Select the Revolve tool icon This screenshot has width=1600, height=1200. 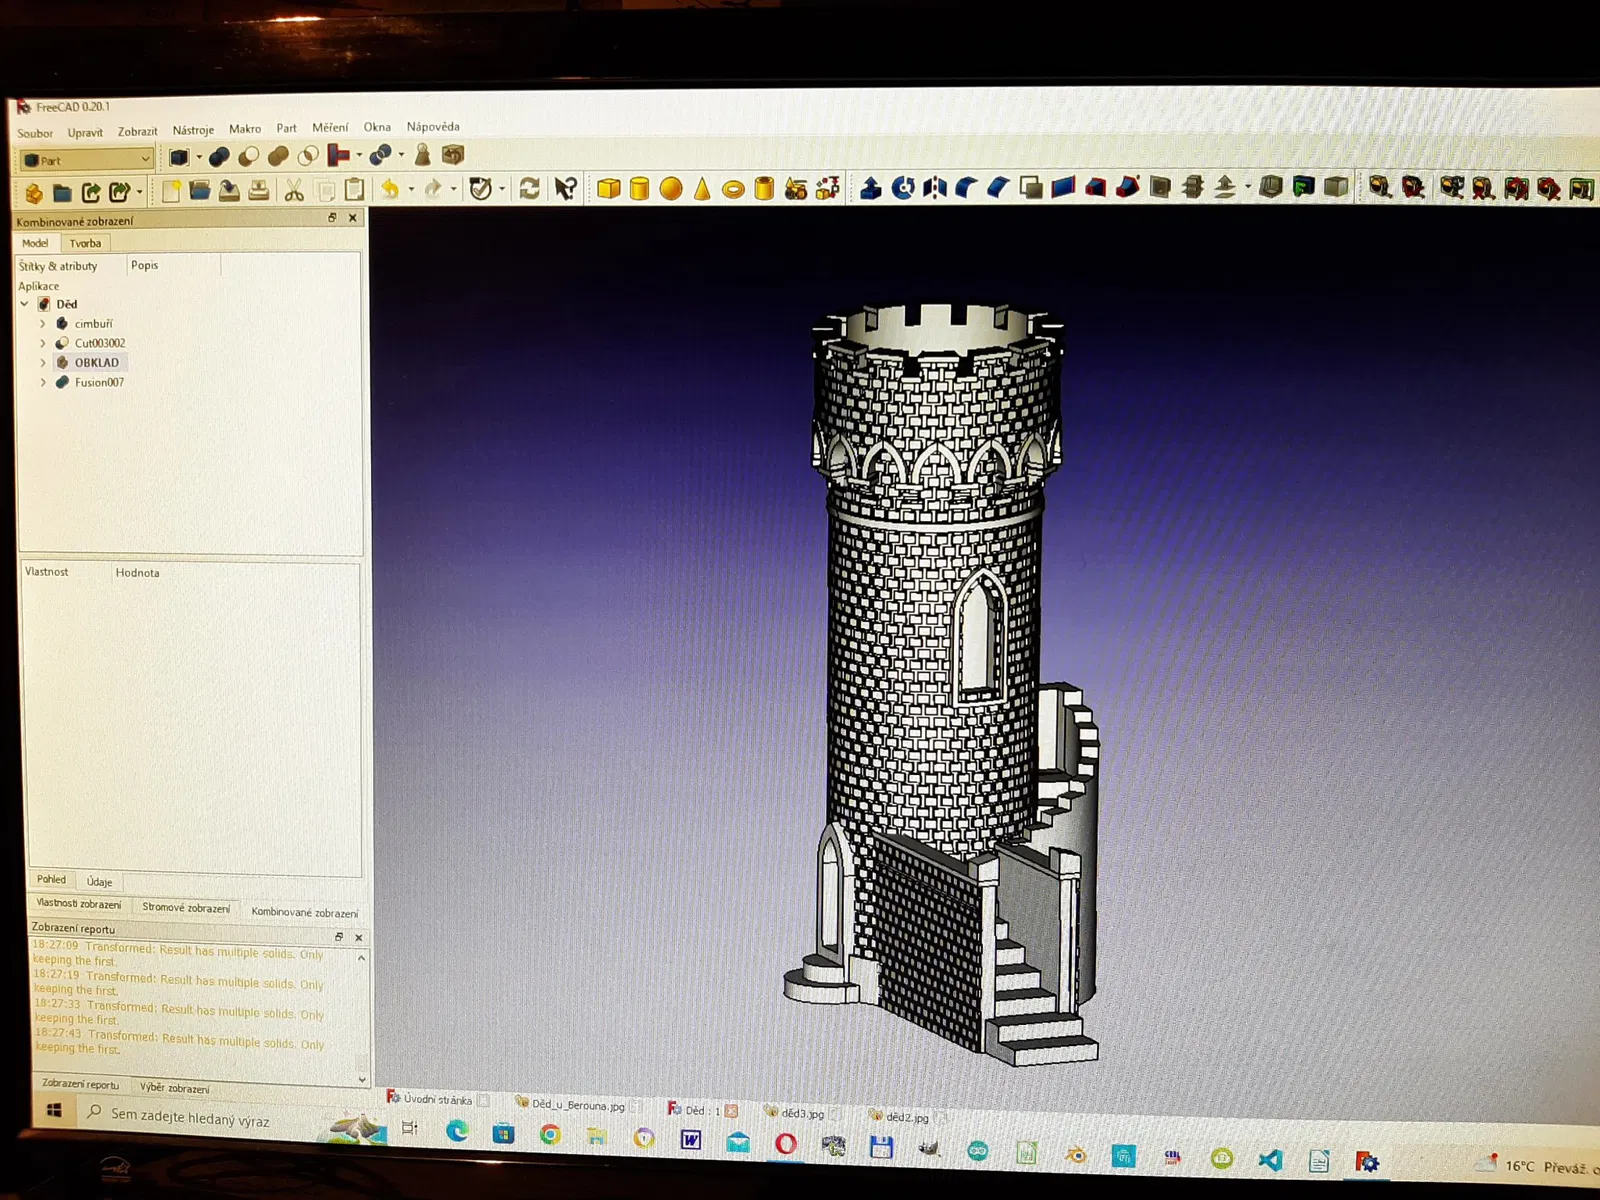pos(903,187)
